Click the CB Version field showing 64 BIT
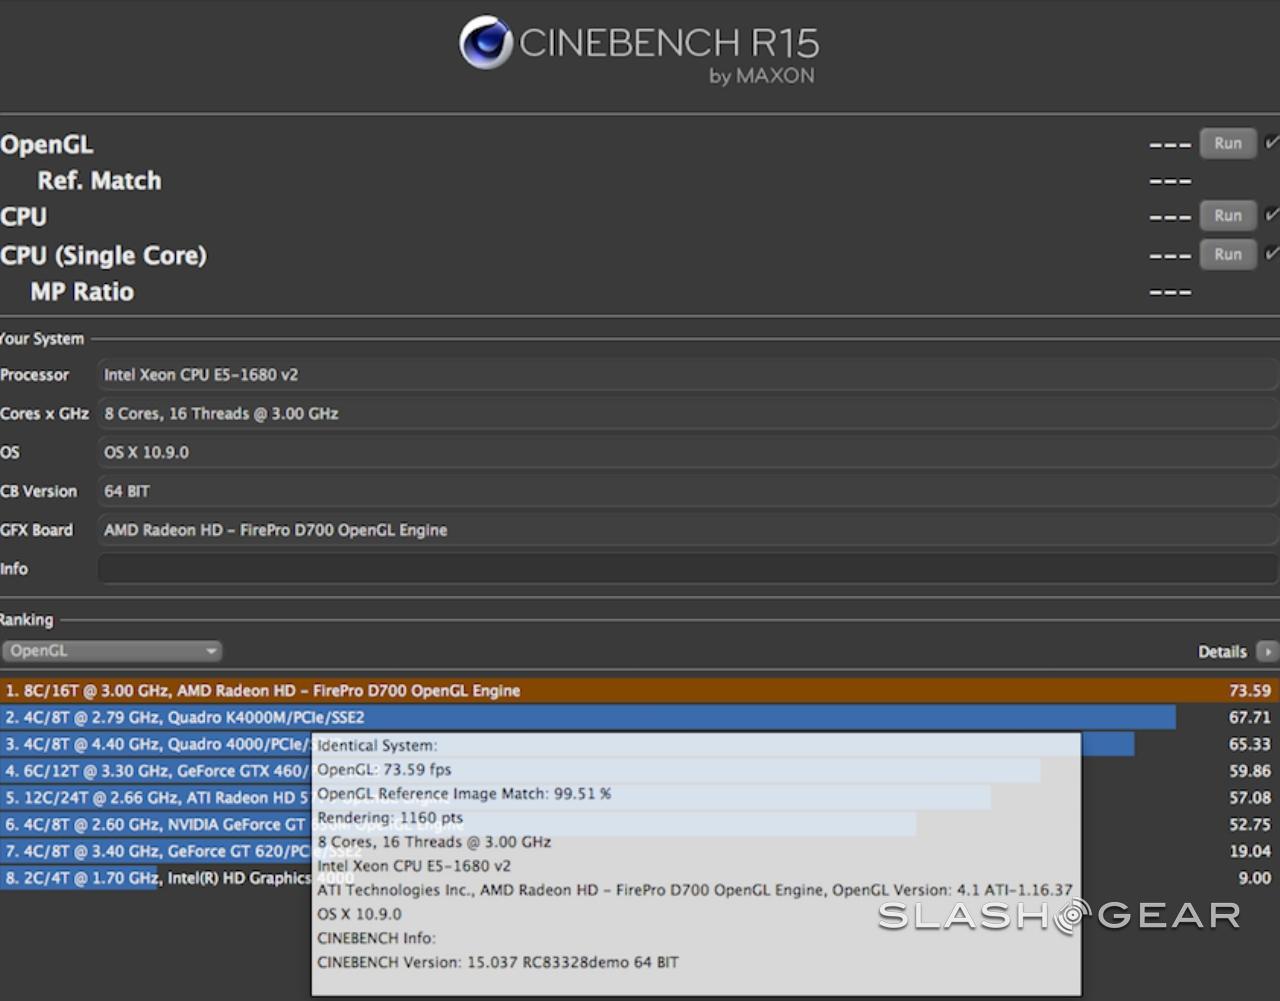The height and width of the screenshot is (1001, 1280). (x=686, y=492)
